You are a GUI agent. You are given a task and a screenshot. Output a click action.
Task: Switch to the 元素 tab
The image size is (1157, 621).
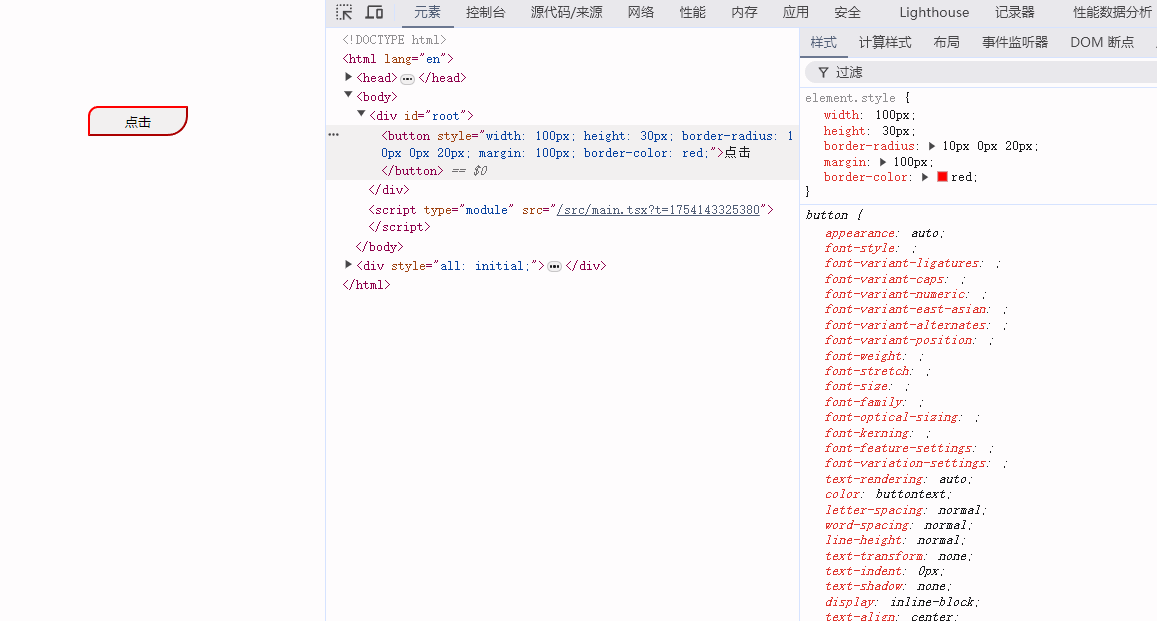point(427,13)
